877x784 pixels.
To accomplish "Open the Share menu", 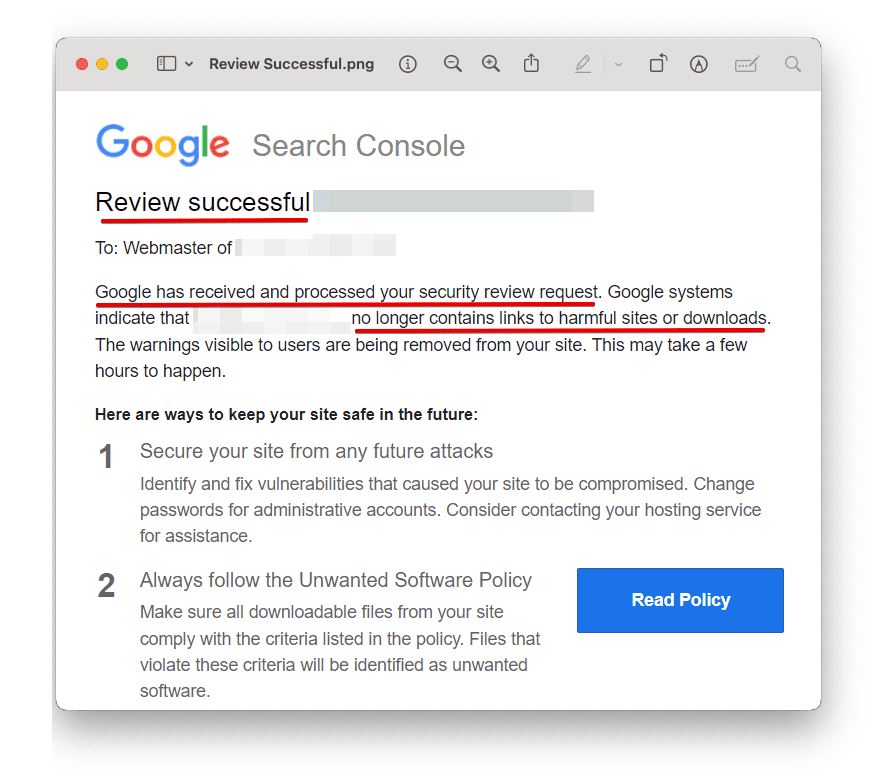I will (531, 64).
